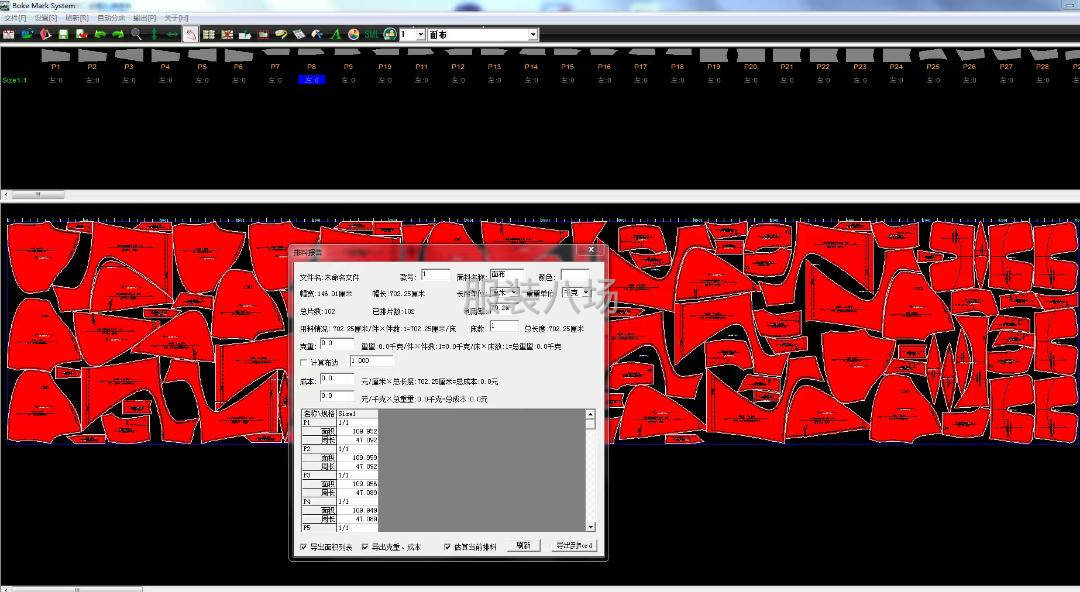Click the 克重 weight input field
This screenshot has height=592, width=1080.
click(337, 344)
